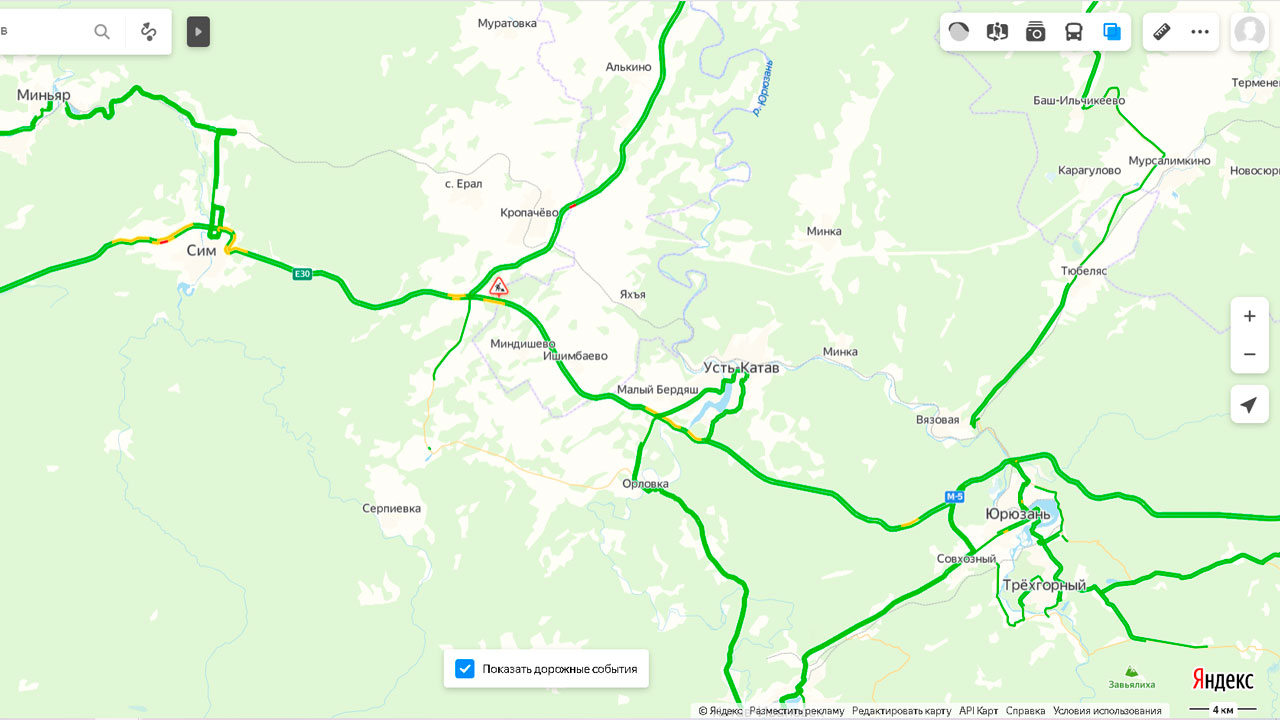Image resolution: width=1280 pixels, height=720 pixels.
Task: Zoom in with the plus button
Action: point(1249,316)
